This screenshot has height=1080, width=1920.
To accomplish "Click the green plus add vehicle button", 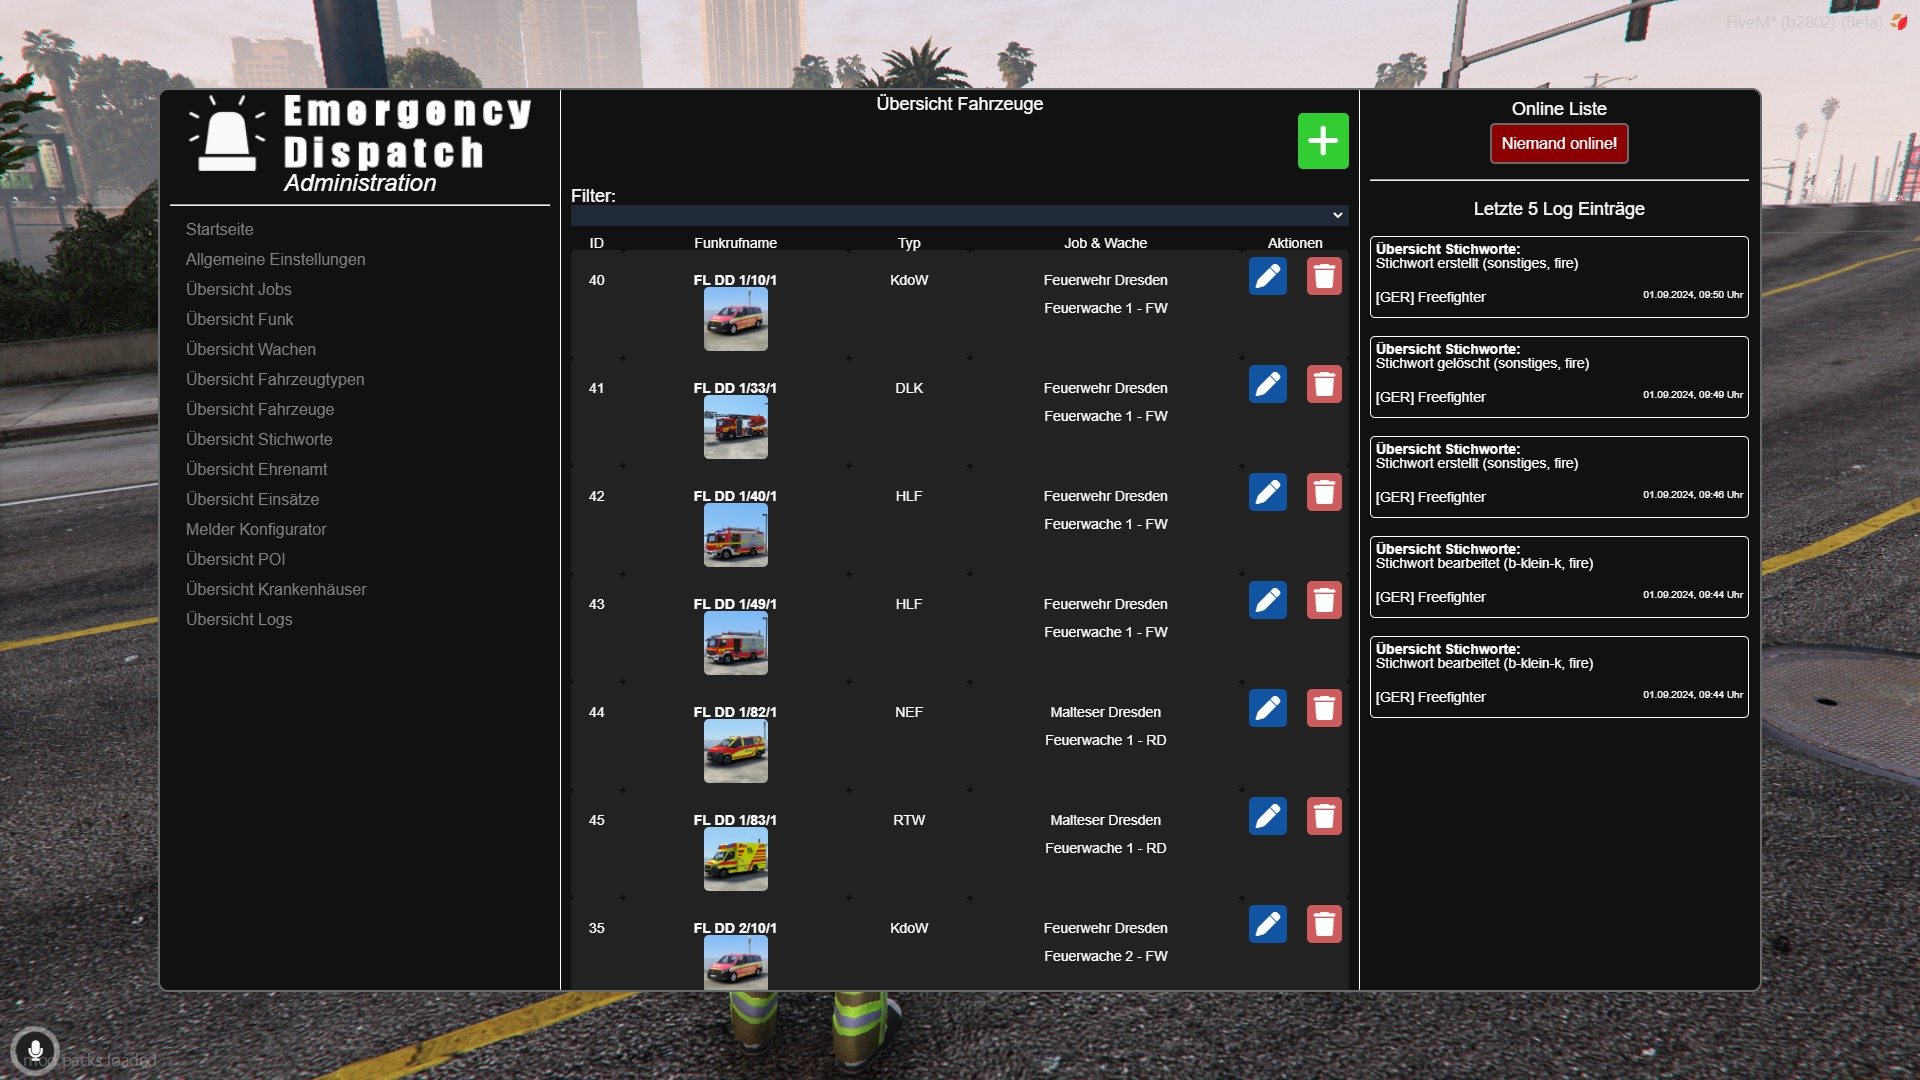I will 1322,141.
